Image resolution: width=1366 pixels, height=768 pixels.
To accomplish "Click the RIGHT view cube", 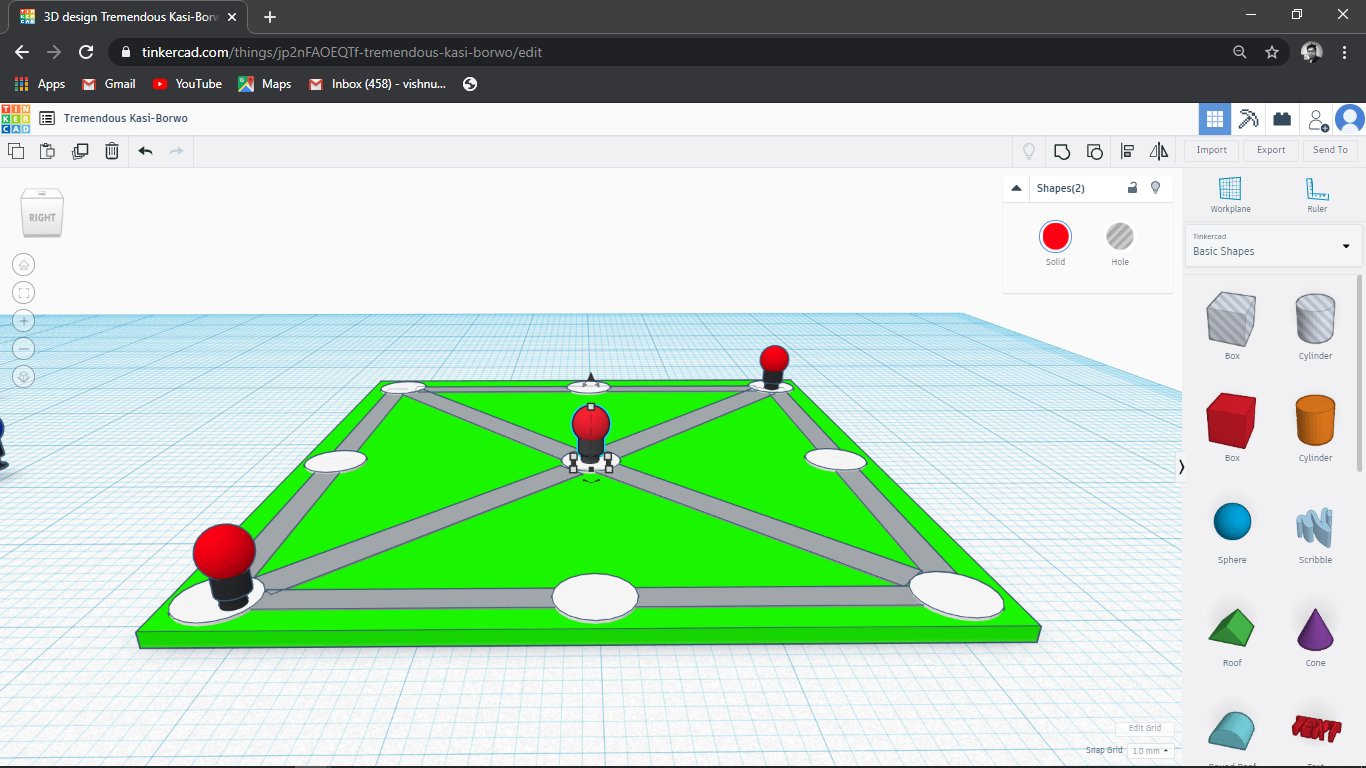I will click(x=42, y=214).
